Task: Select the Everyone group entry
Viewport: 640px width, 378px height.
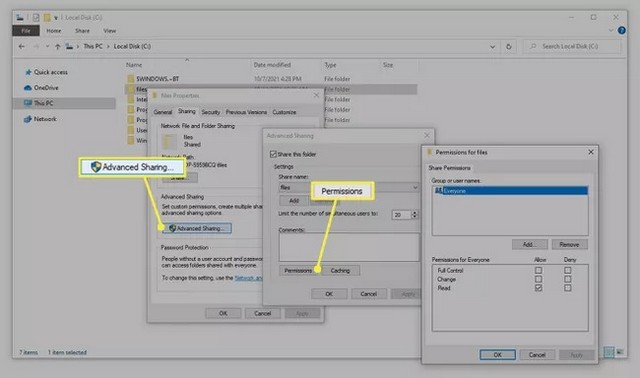Action: click(x=510, y=191)
